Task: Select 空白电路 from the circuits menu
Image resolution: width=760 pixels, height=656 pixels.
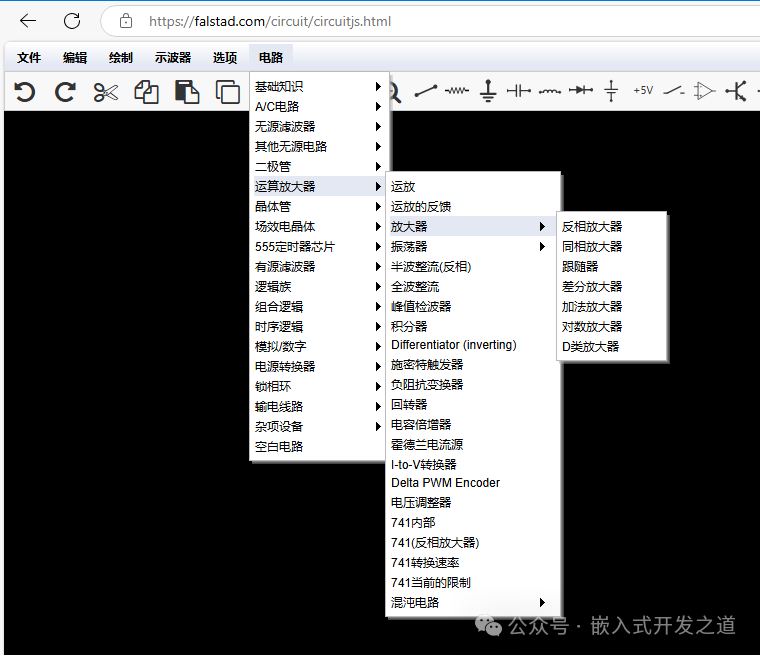Action: tap(279, 446)
